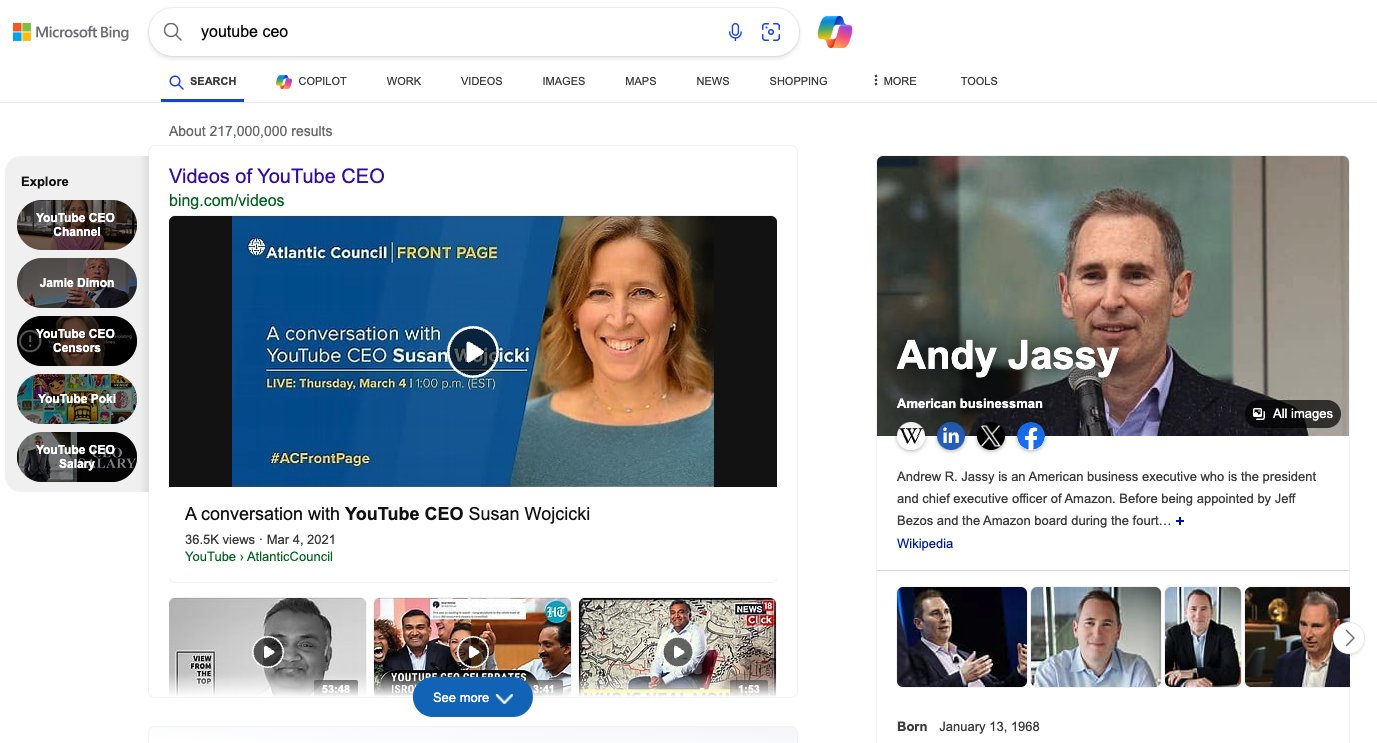Open partially visible Andy Jassy photo by gramophone
The height and width of the screenshot is (743, 1377).
[x=1297, y=637]
